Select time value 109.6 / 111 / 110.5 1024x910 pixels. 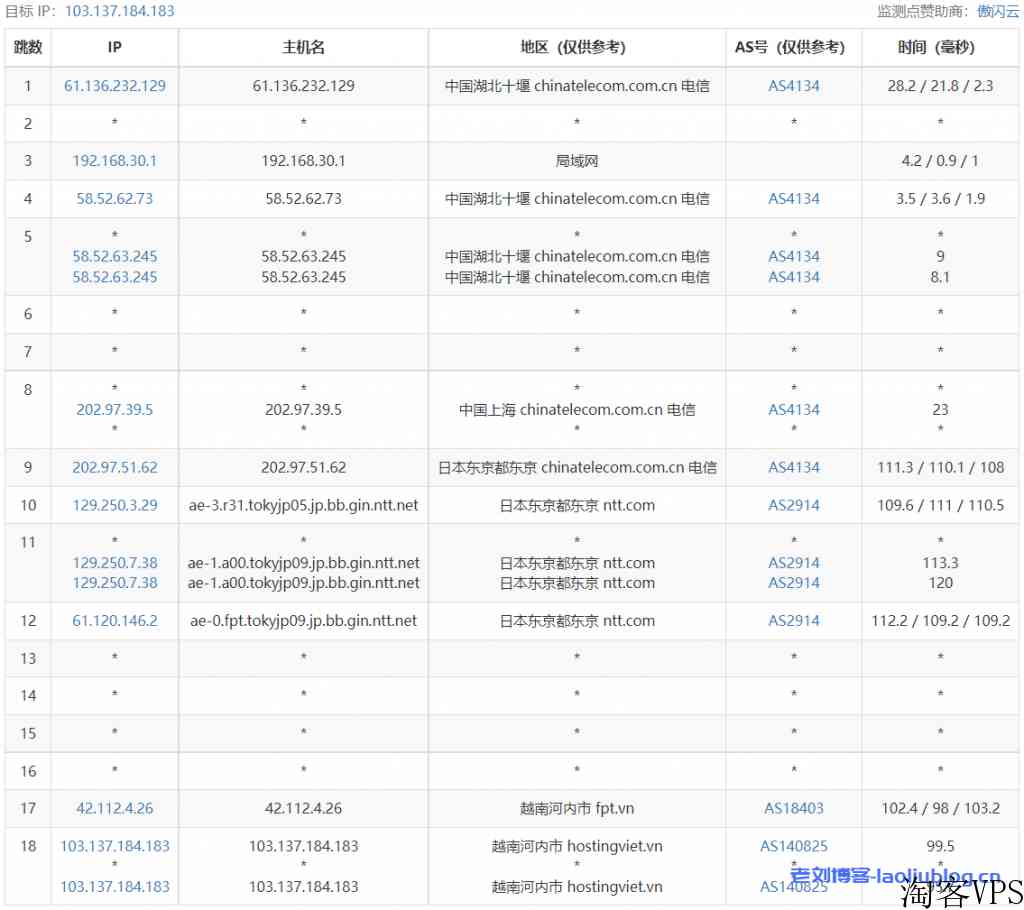[940, 505]
